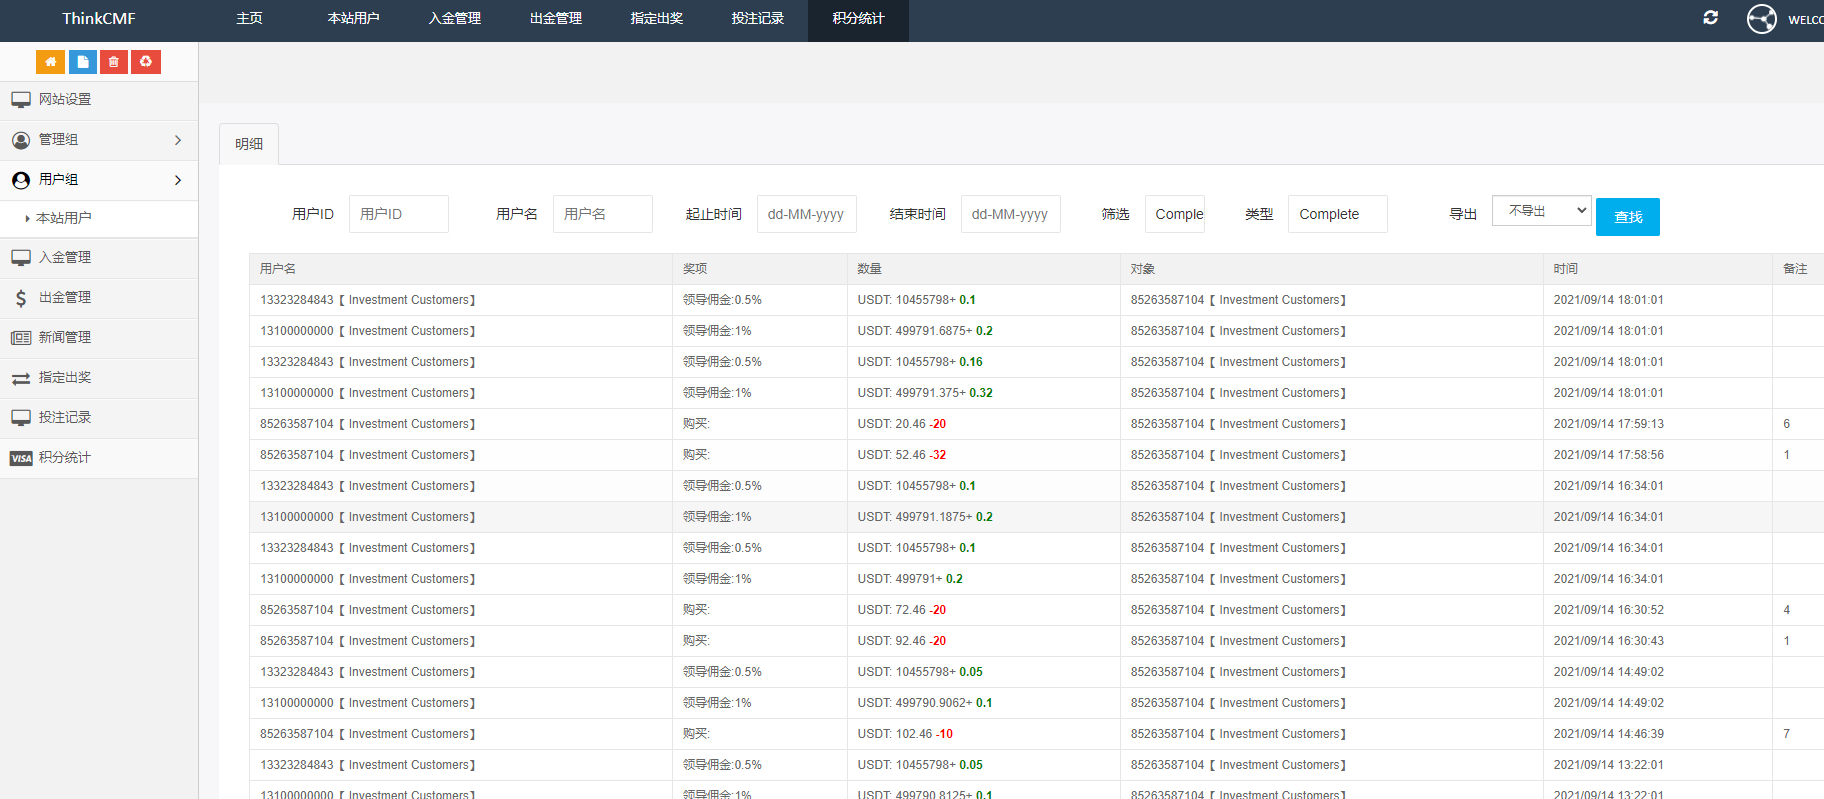This screenshot has height=799, width=1824.
Task: Click the blue document icon button
Action: pos(83,62)
